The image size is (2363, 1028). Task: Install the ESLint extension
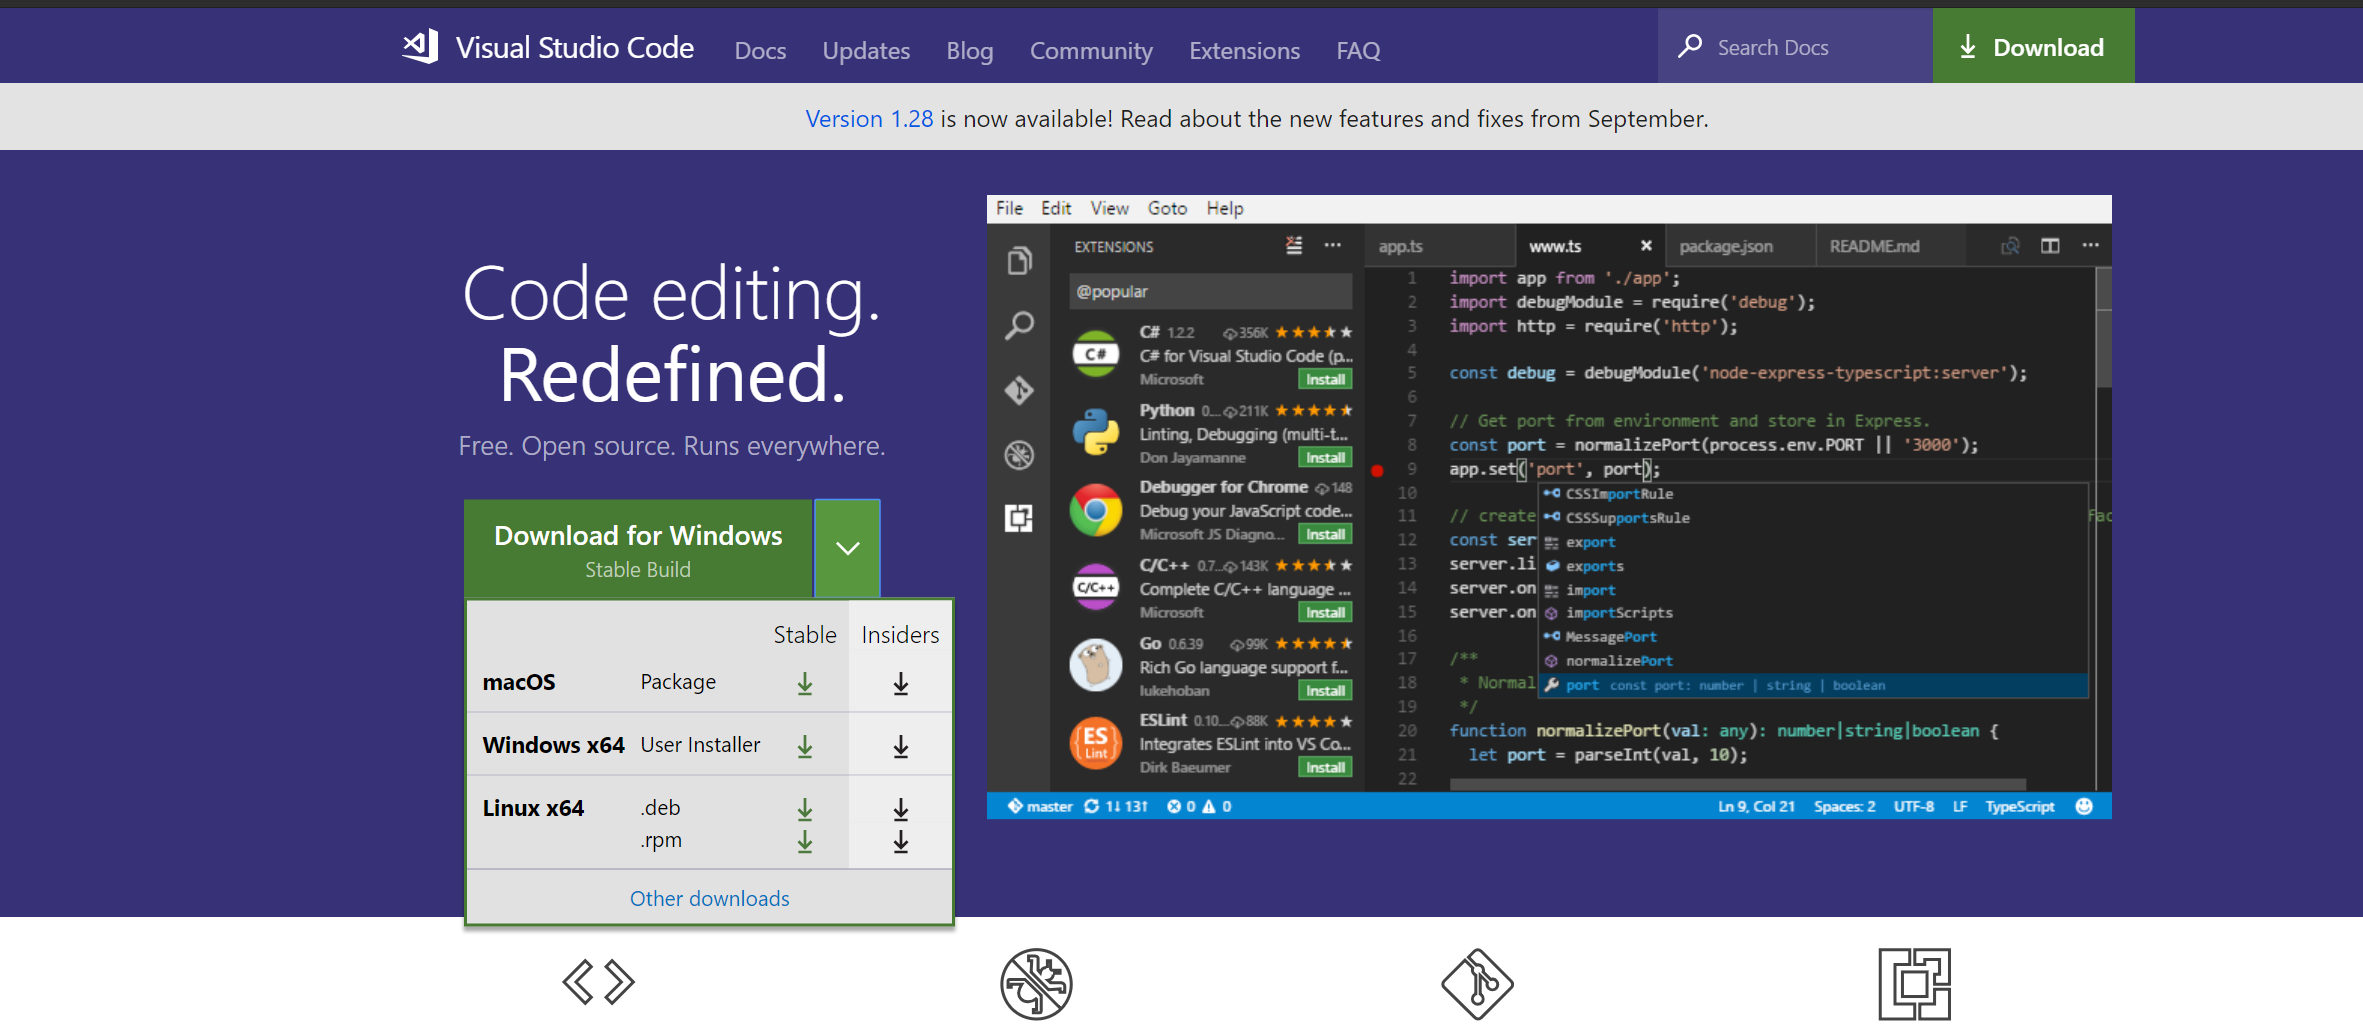(1325, 768)
